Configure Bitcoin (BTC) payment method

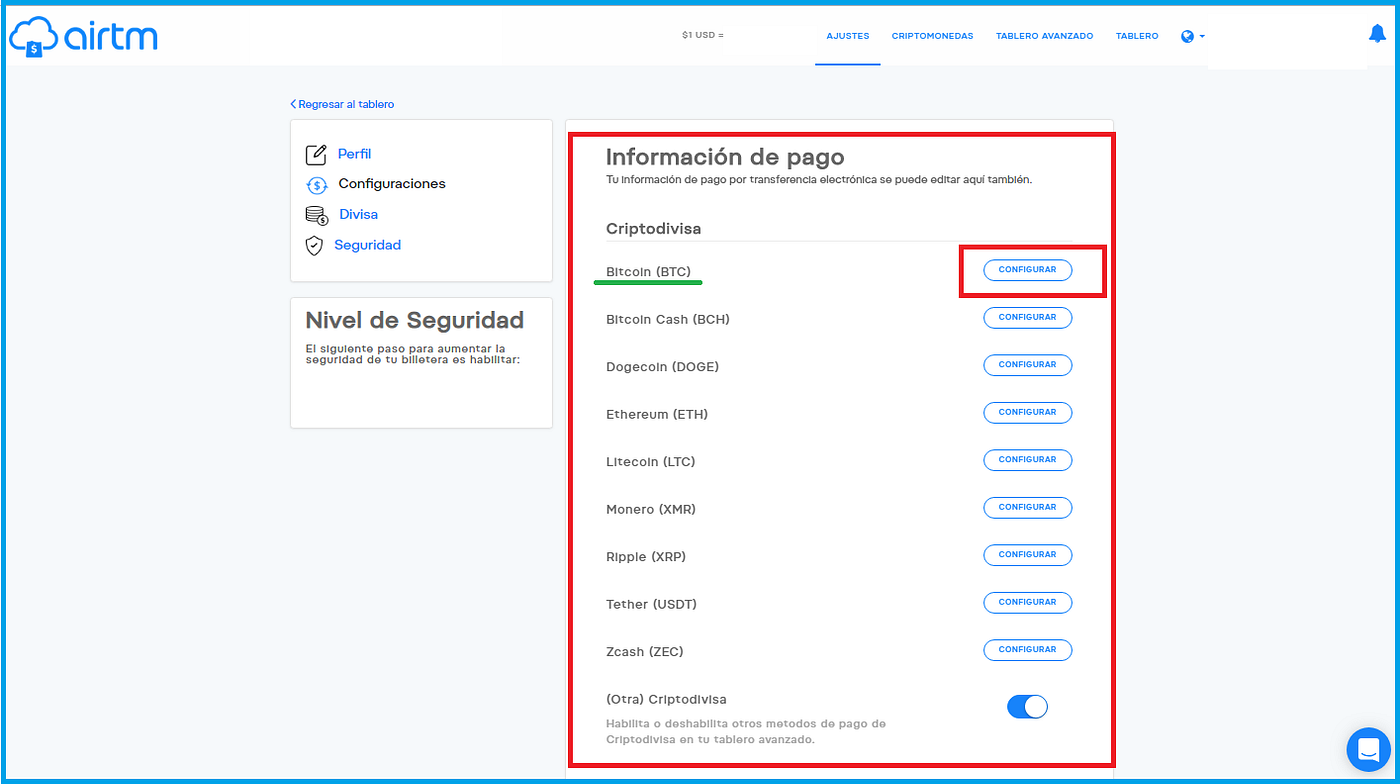(x=1027, y=270)
